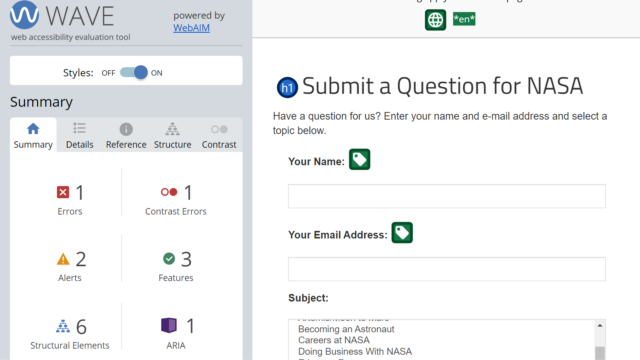Toggle the Styles on/off switch
The image size is (640, 360).
click(133, 73)
